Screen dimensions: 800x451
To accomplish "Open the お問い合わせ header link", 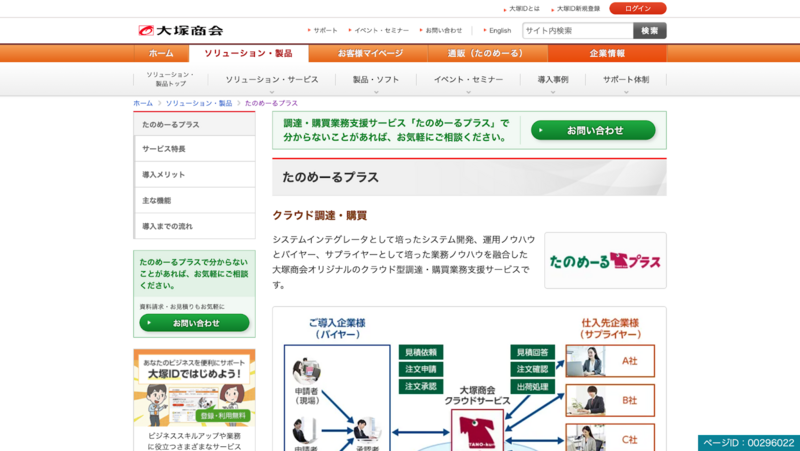I will point(443,31).
